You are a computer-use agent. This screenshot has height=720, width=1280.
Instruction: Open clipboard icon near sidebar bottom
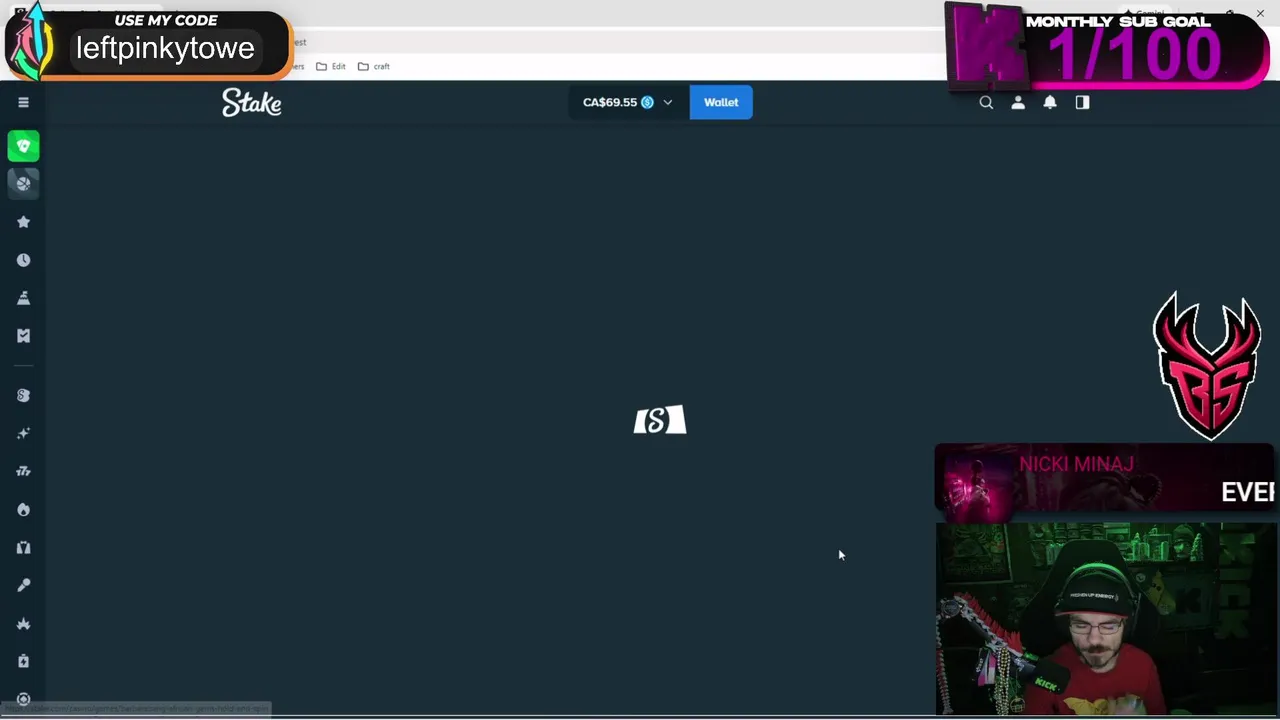pyautogui.click(x=24, y=661)
